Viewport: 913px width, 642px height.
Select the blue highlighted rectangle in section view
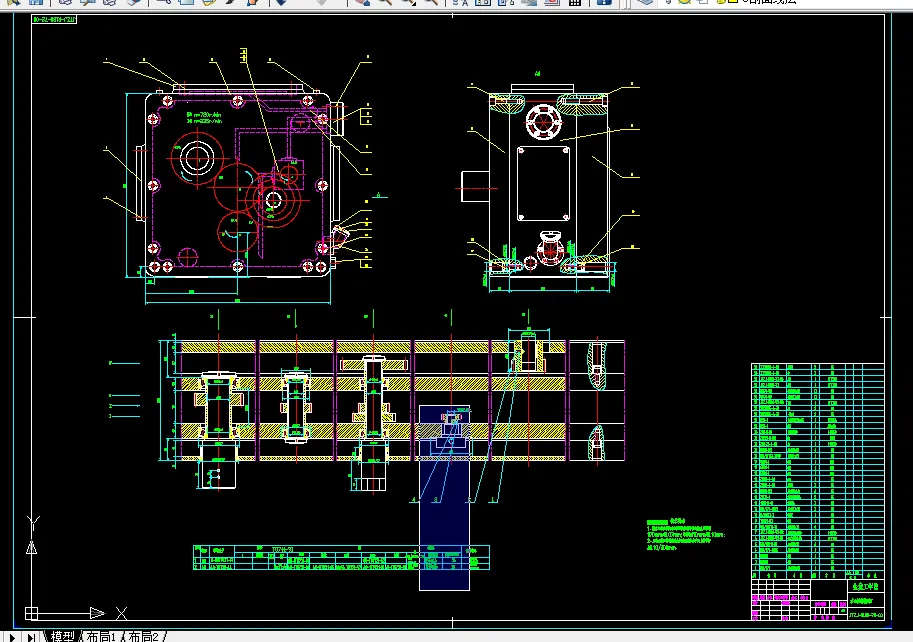tap(444, 498)
